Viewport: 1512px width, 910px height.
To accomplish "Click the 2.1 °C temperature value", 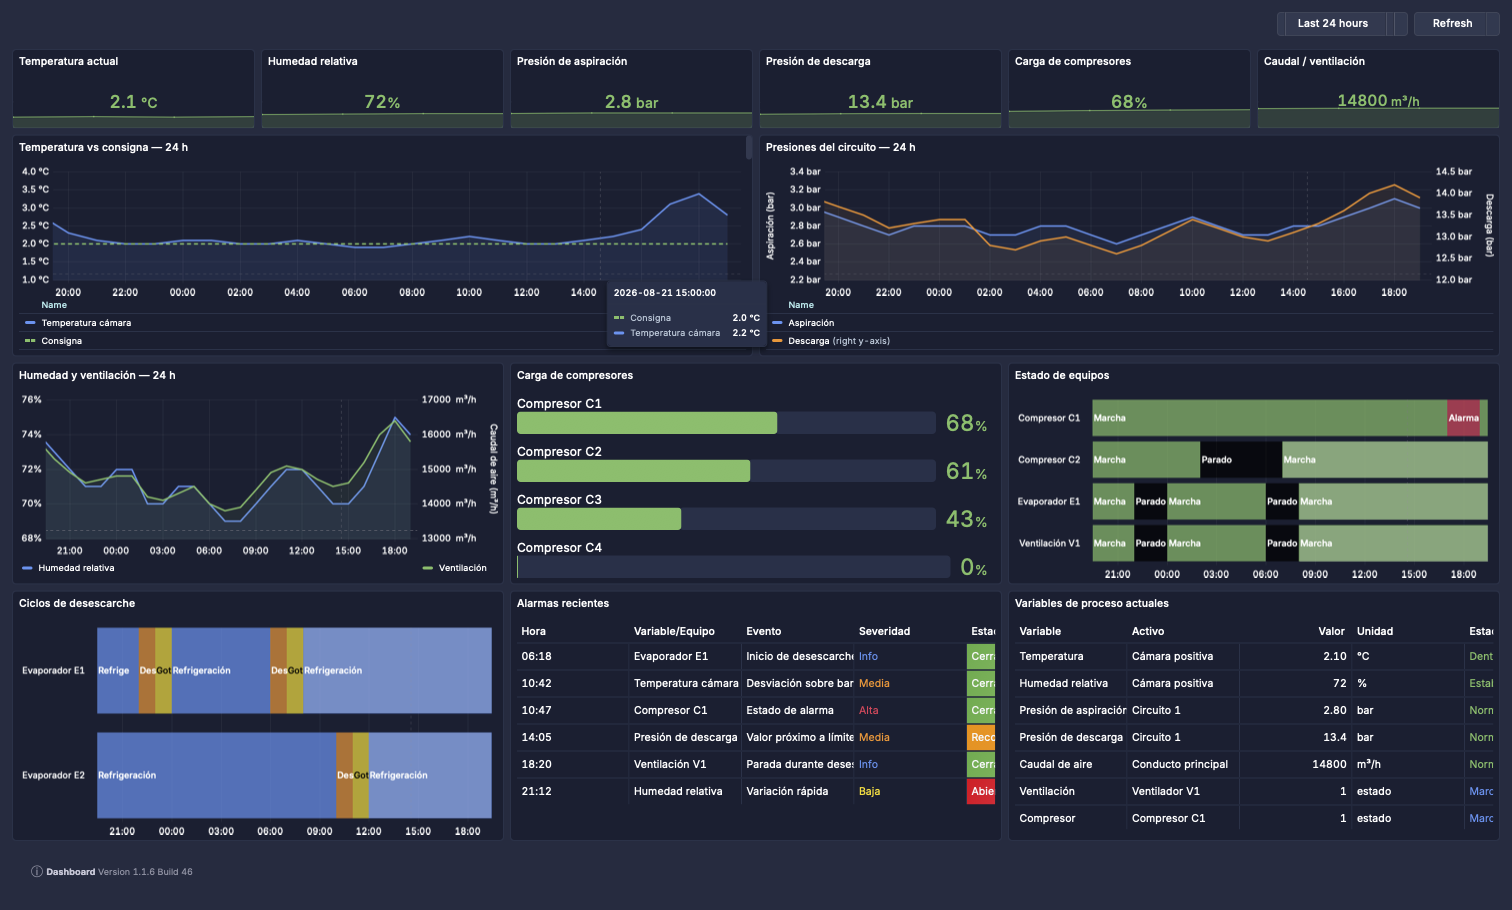I will (x=133, y=102).
